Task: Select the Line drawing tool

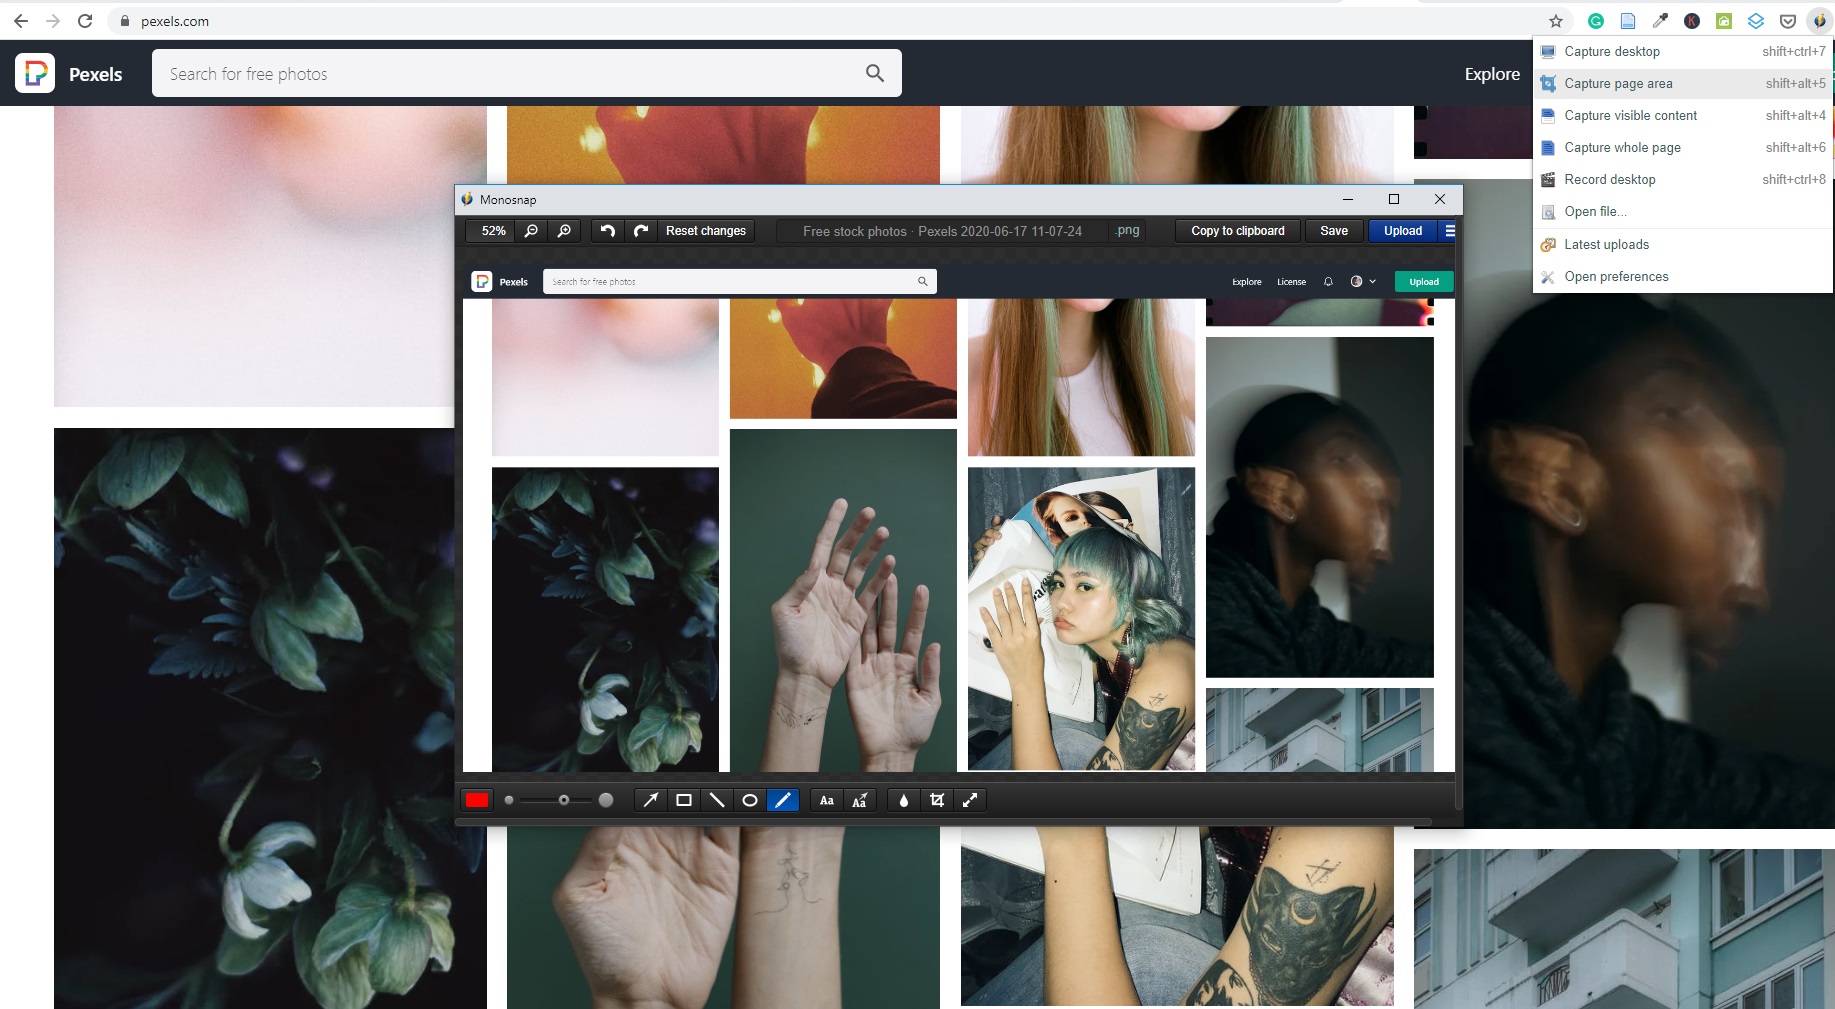Action: click(x=717, y=800)
